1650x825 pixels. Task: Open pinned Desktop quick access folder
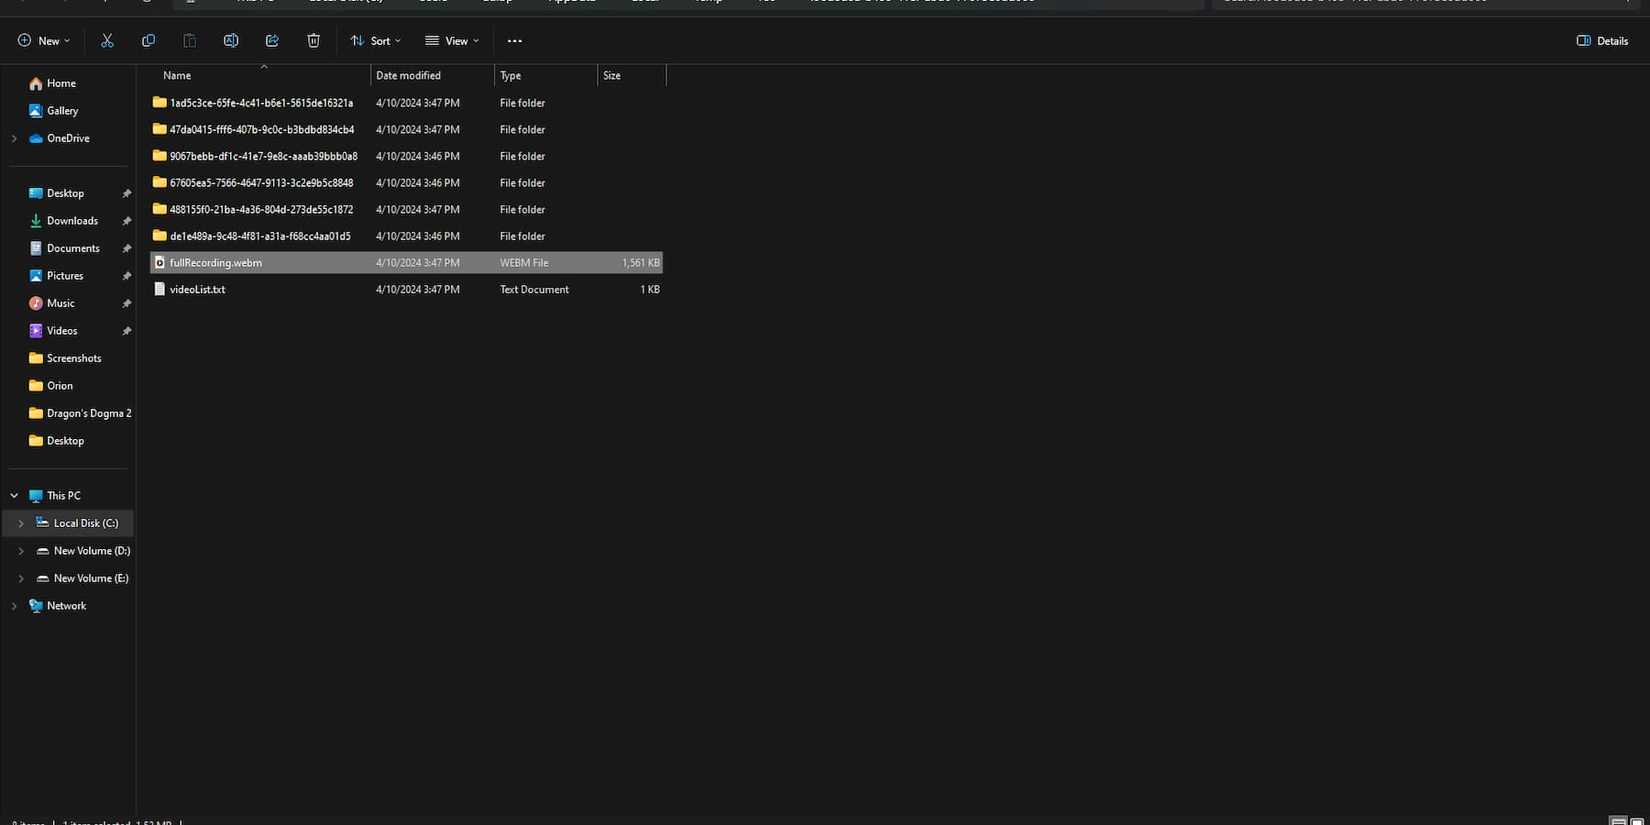pos(65,193)
